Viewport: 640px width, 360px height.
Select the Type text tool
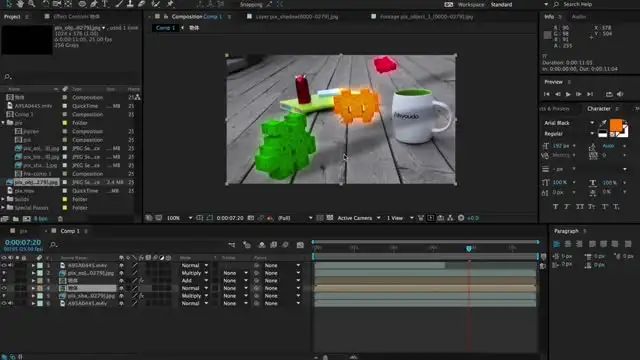coord(105,4)
